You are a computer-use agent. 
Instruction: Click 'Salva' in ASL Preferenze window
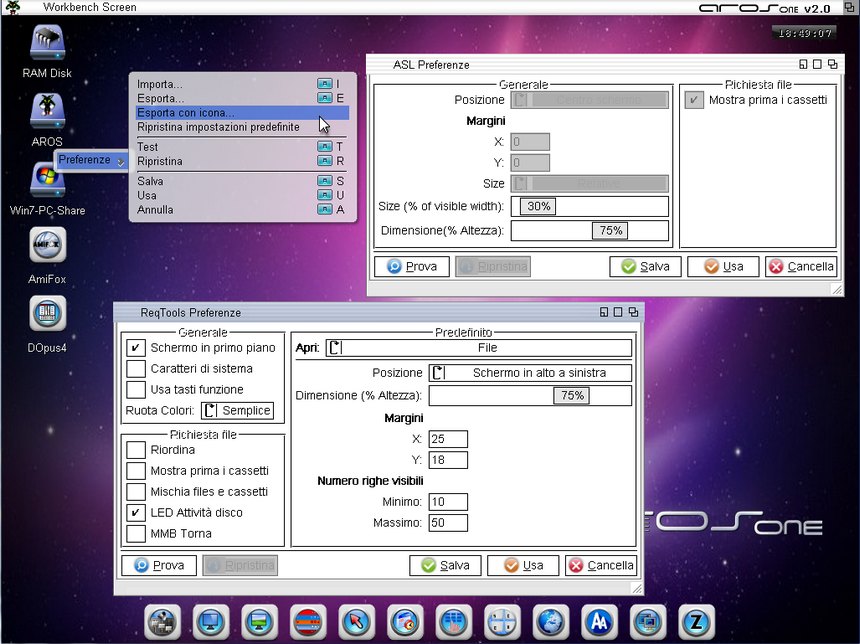(x=645, y=267)
